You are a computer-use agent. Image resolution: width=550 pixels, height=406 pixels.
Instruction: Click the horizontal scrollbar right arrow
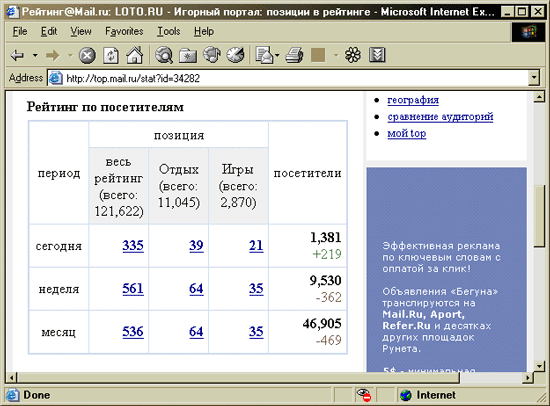point(528,378)
